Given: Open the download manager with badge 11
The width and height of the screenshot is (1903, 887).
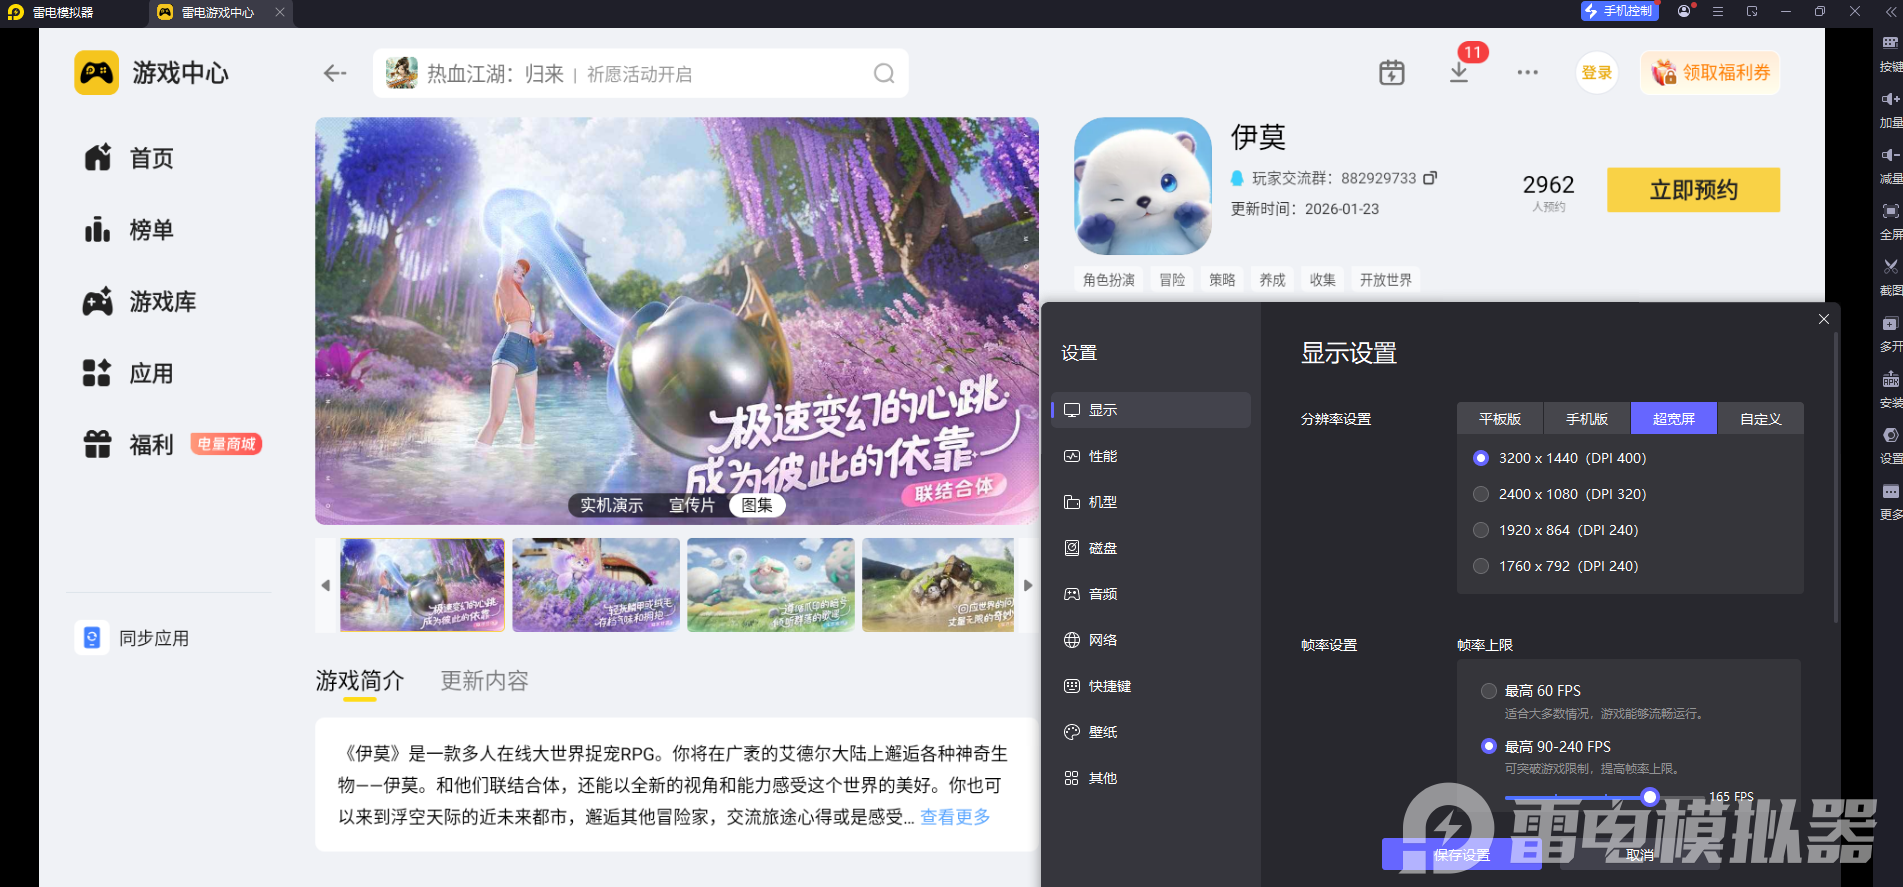Looking at the screenshot, I should (1459, 72).
